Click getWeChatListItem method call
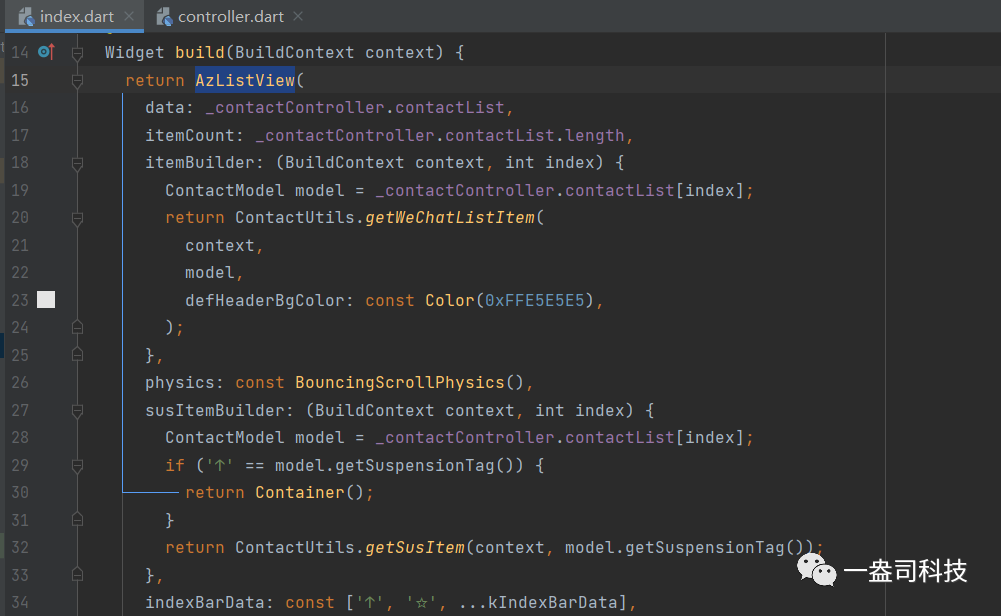Image resolution: width=1001 pixels, height=616 pixels. pos(450,218)
